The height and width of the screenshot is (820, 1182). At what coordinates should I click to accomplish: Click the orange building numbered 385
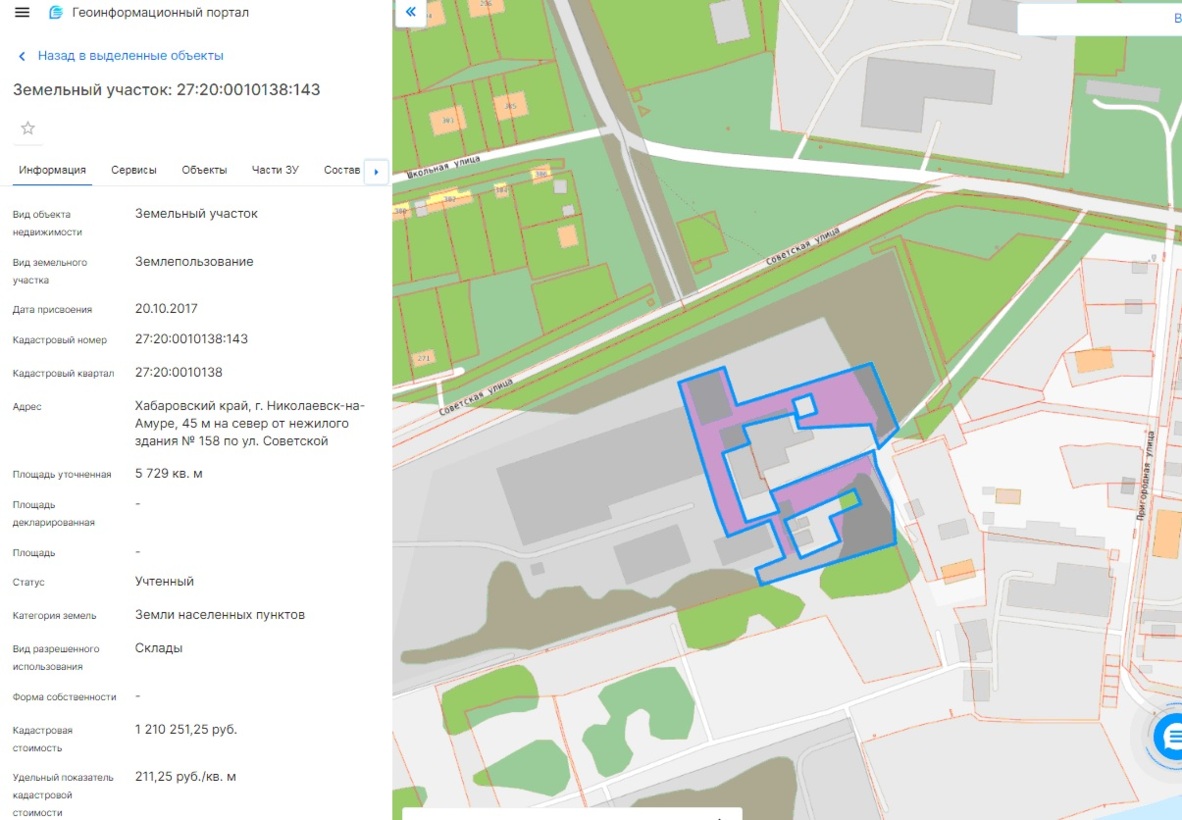[x=510, y=106]
